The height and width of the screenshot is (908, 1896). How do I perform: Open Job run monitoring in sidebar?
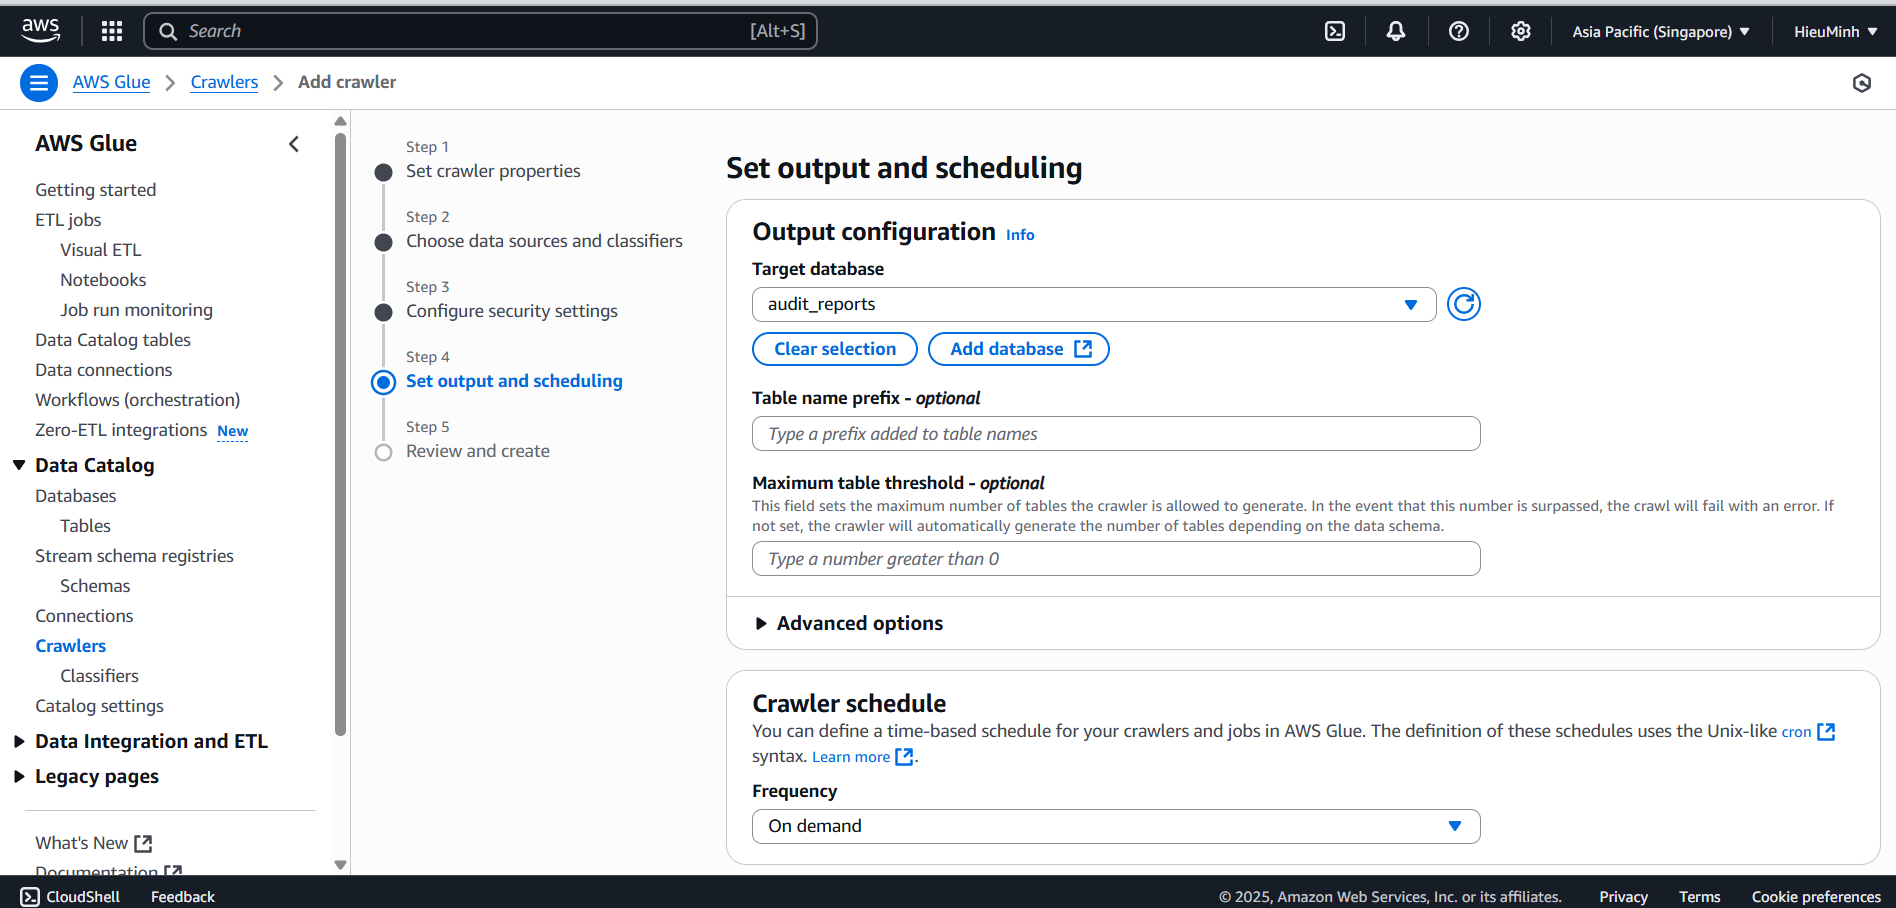pyautogui.click(x=136, y=310)
